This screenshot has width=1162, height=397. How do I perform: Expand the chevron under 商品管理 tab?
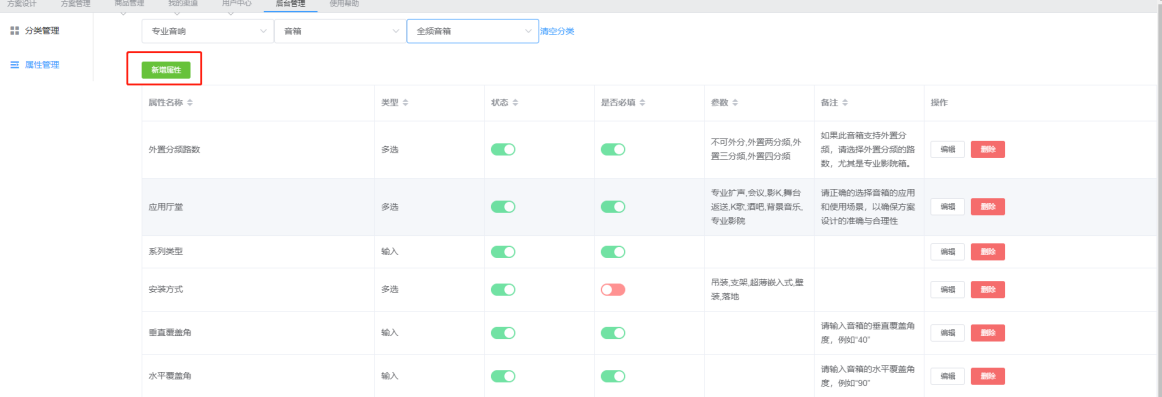(123, 14)
